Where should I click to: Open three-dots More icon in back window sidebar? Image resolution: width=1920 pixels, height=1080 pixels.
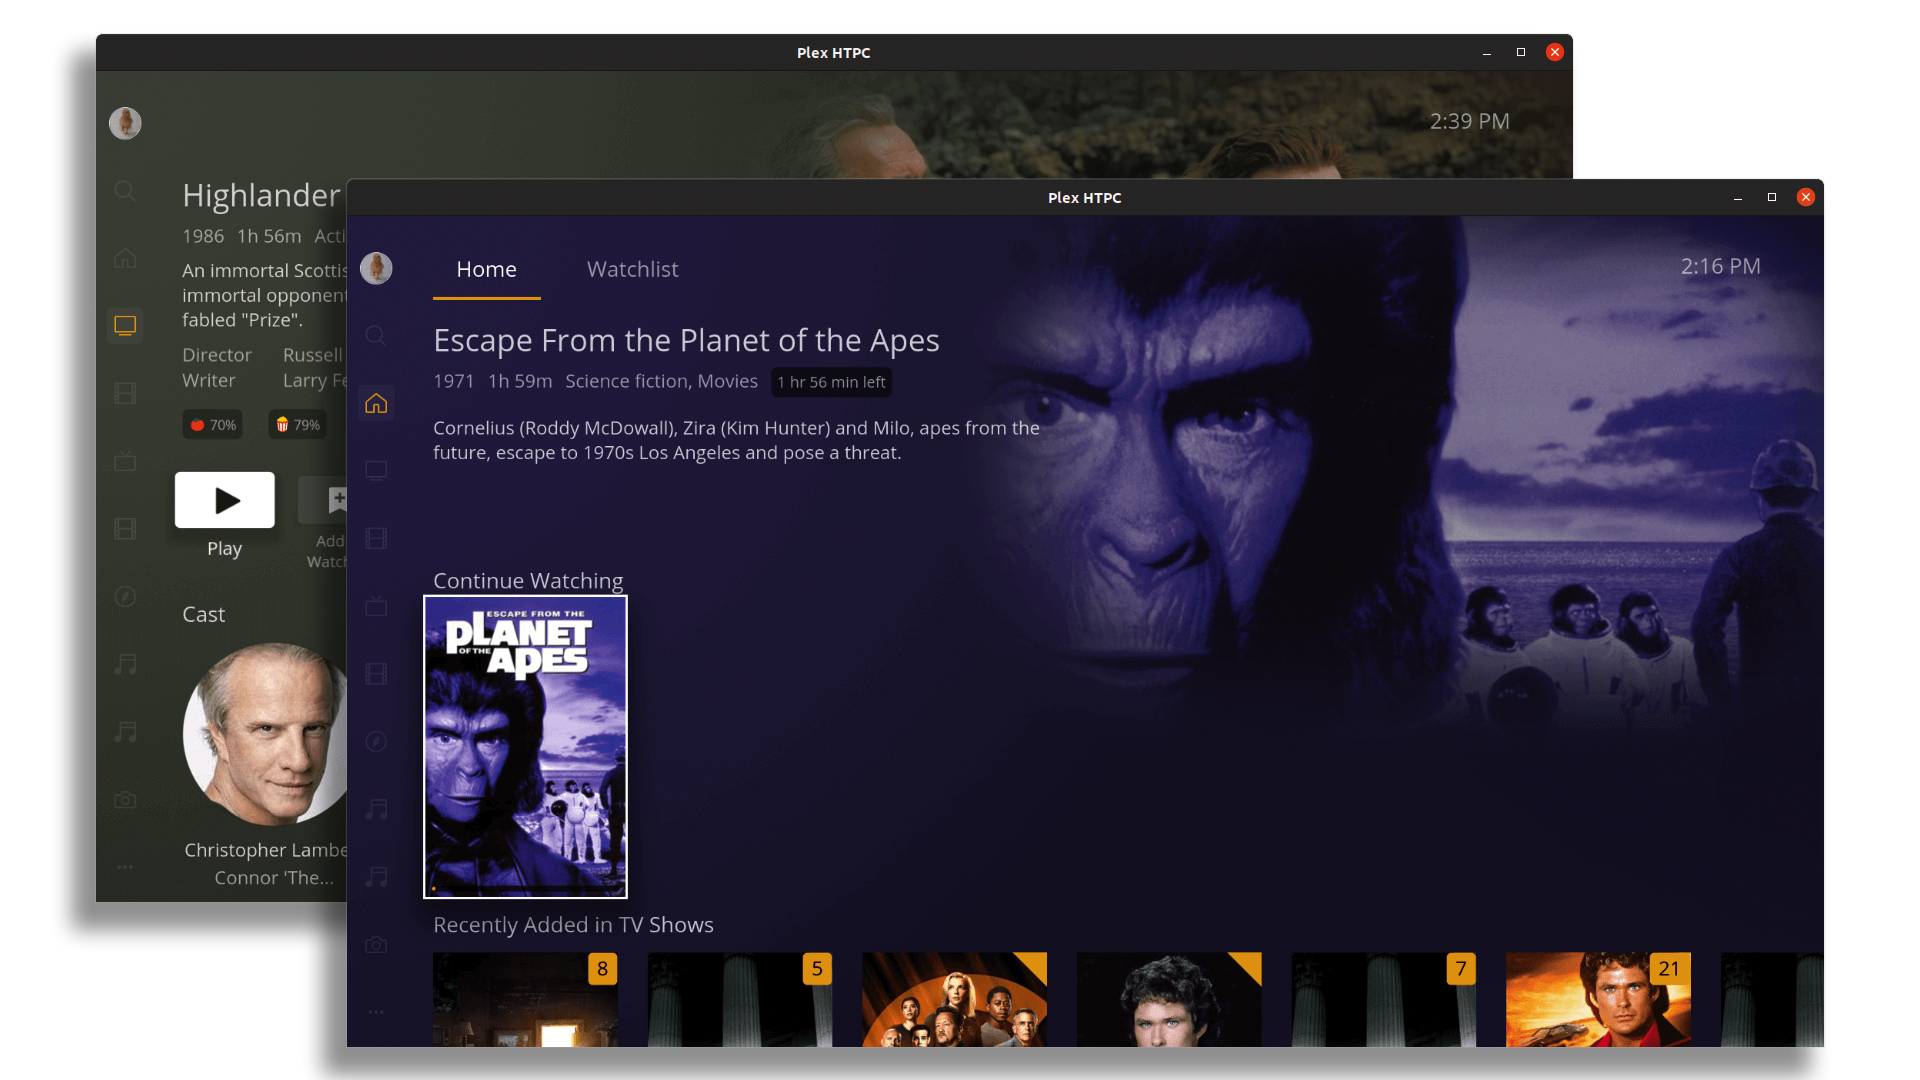coord(125,867)
